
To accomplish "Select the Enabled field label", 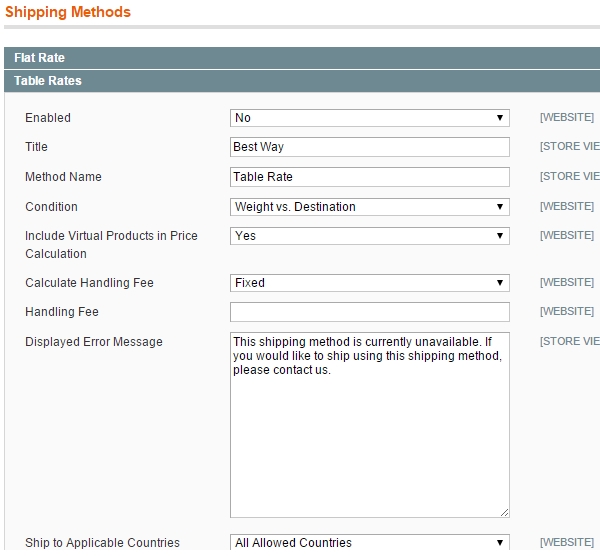I will (48, 118).
